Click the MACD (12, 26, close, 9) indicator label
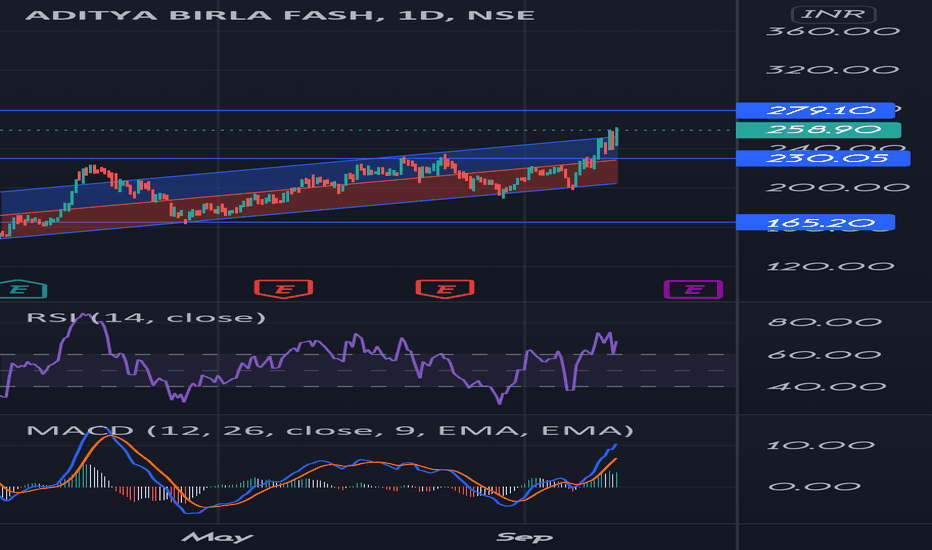 (330, 430)
